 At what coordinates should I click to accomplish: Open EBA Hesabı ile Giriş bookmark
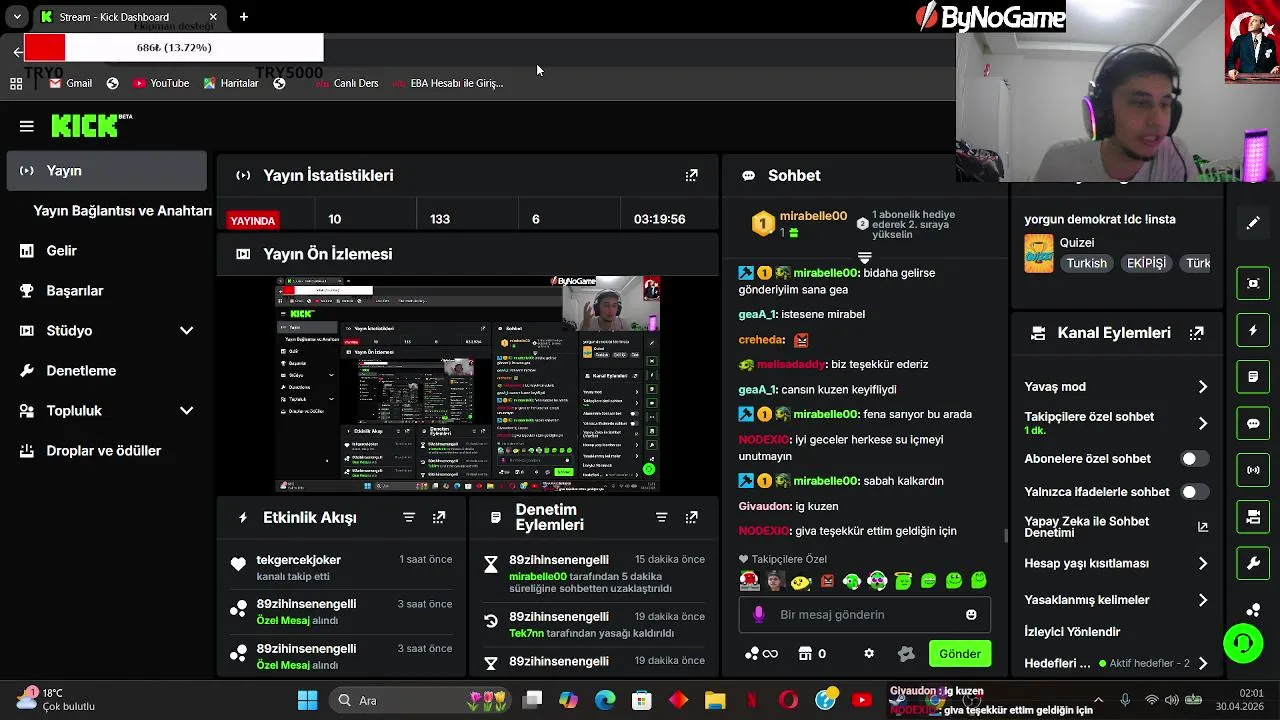[x=448, y=83]
